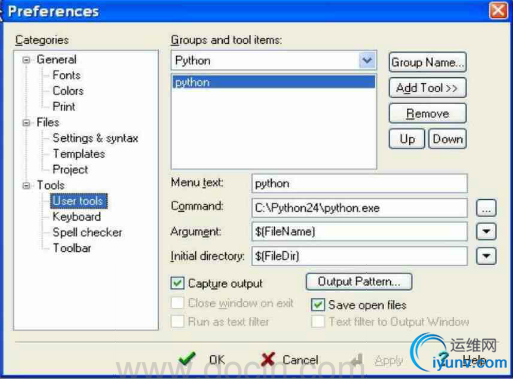Browse for command with ellipsis button

pyautogui.click(x=486, y=209)
